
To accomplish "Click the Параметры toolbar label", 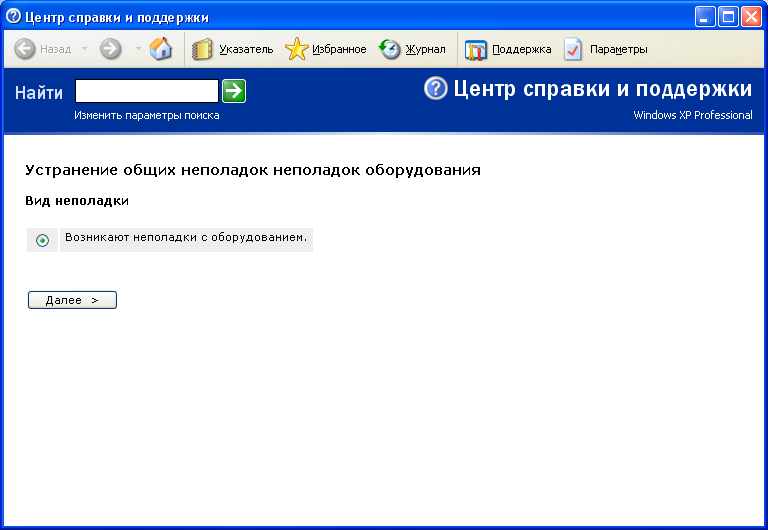I will [619, 49].
